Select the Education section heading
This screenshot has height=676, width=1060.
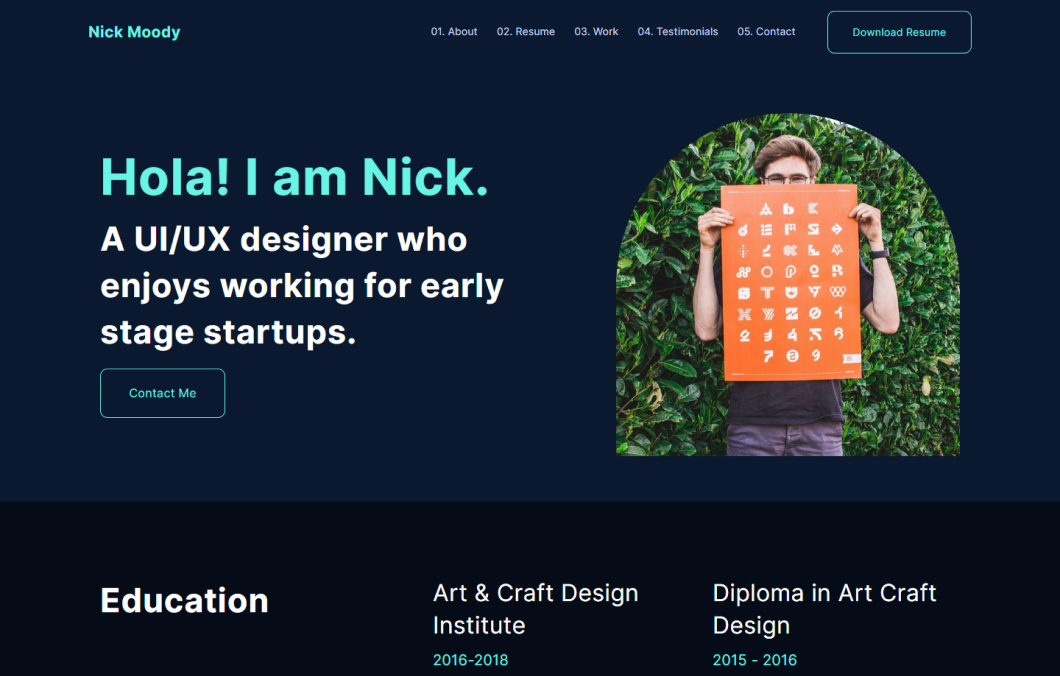click(x=184, y=601)
